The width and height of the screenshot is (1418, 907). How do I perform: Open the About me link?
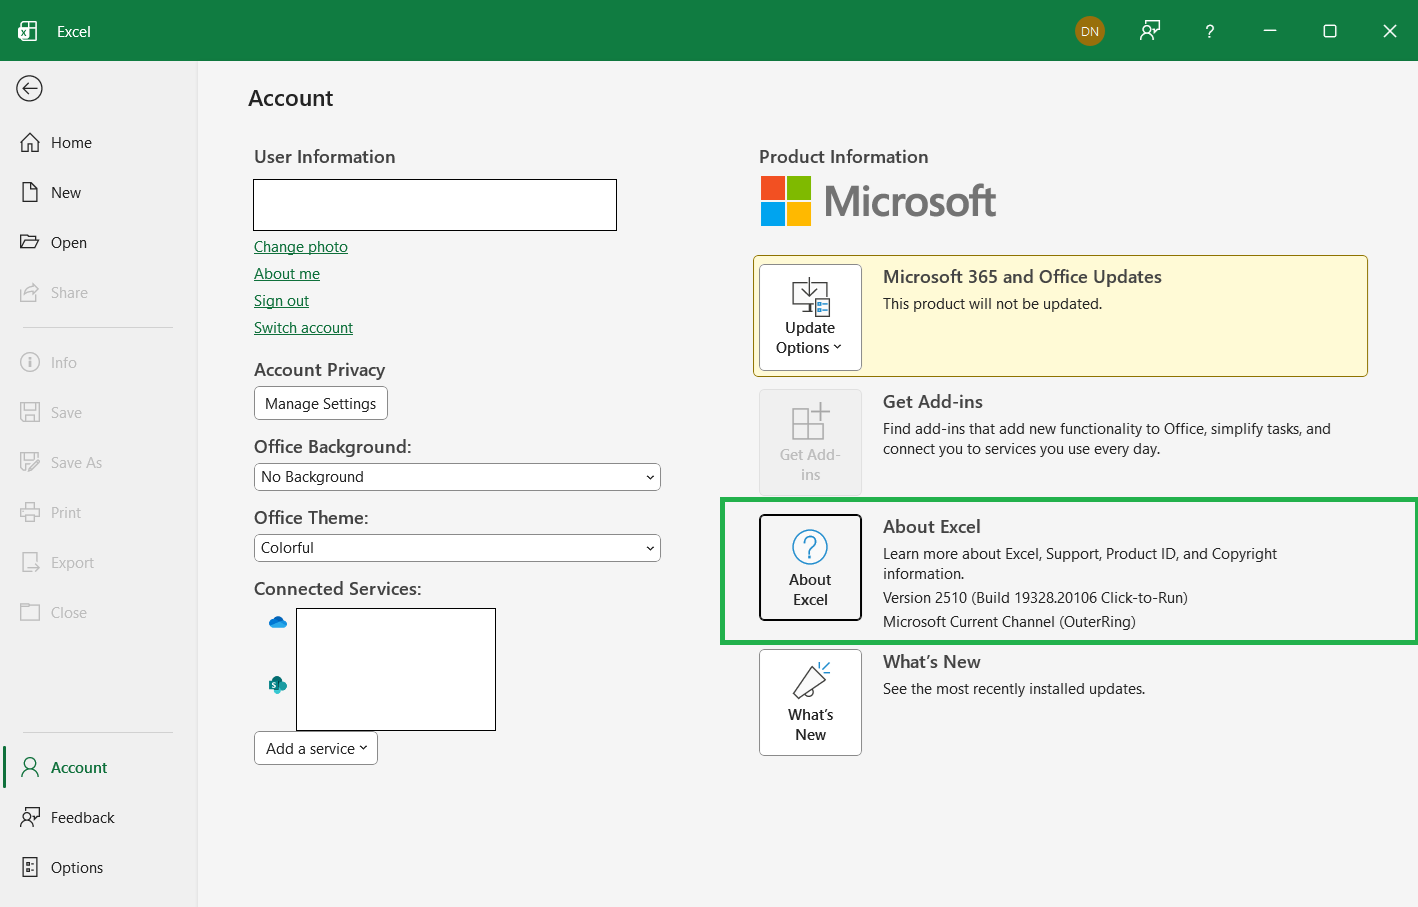pyautogui.click(x=287, y=274)
